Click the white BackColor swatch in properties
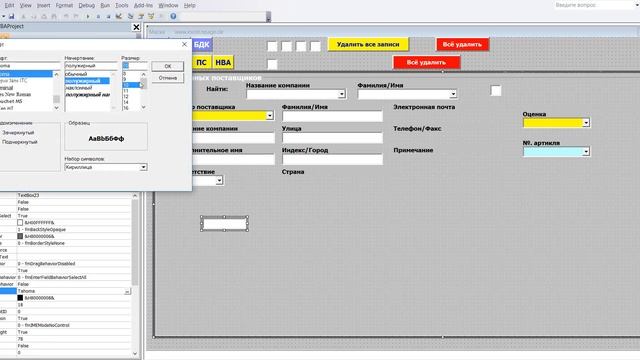The width and height of the screenshot is (640, 360). pos(20,222)
